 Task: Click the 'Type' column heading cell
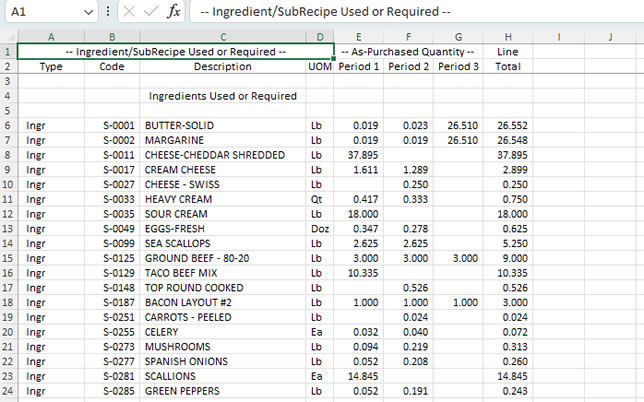point(51,67)
